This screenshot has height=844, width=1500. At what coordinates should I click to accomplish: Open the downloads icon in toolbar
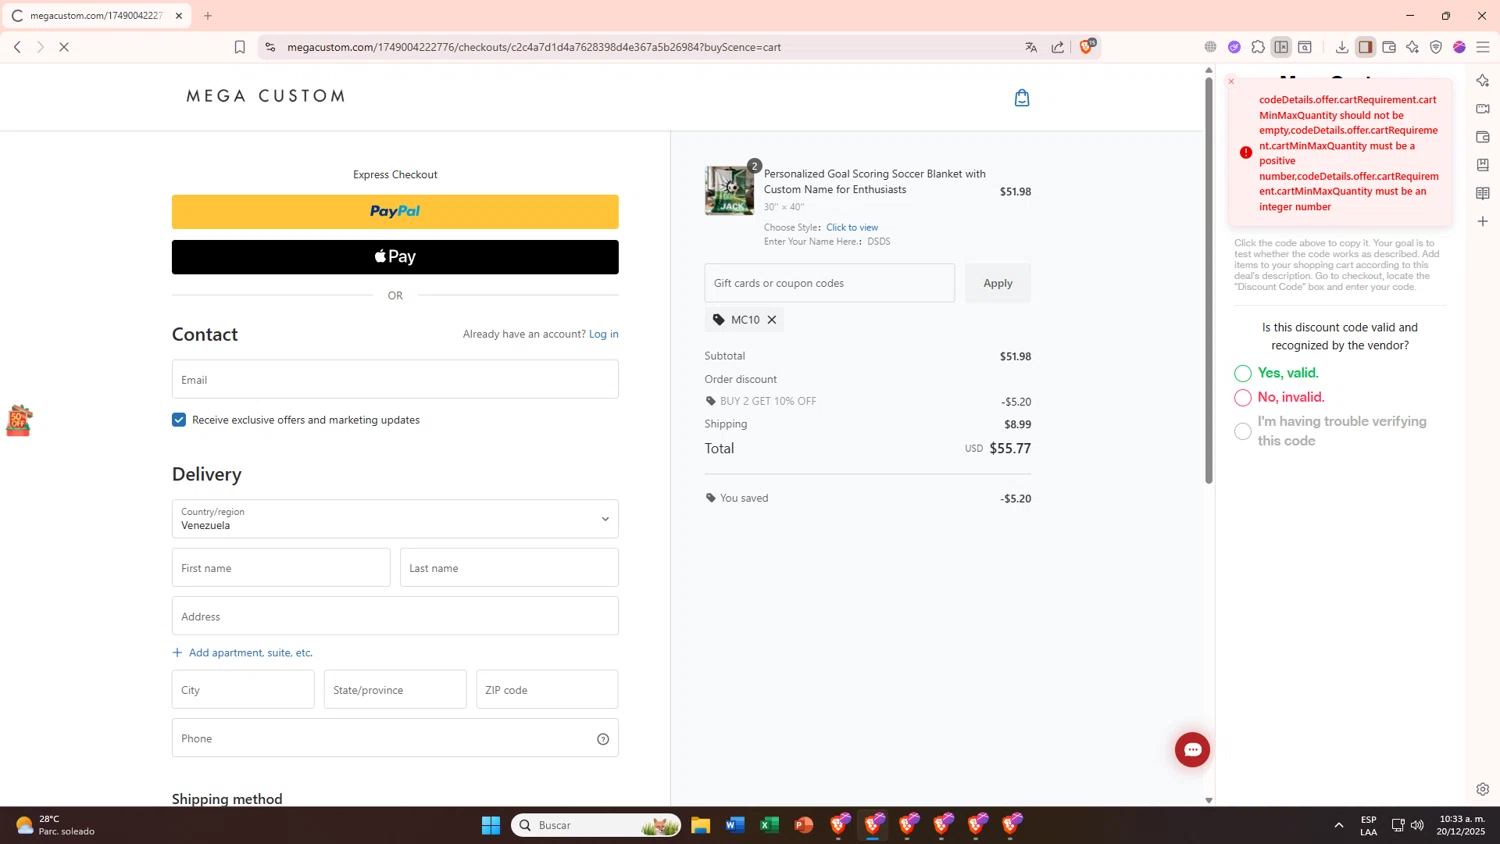[1342, 47]
